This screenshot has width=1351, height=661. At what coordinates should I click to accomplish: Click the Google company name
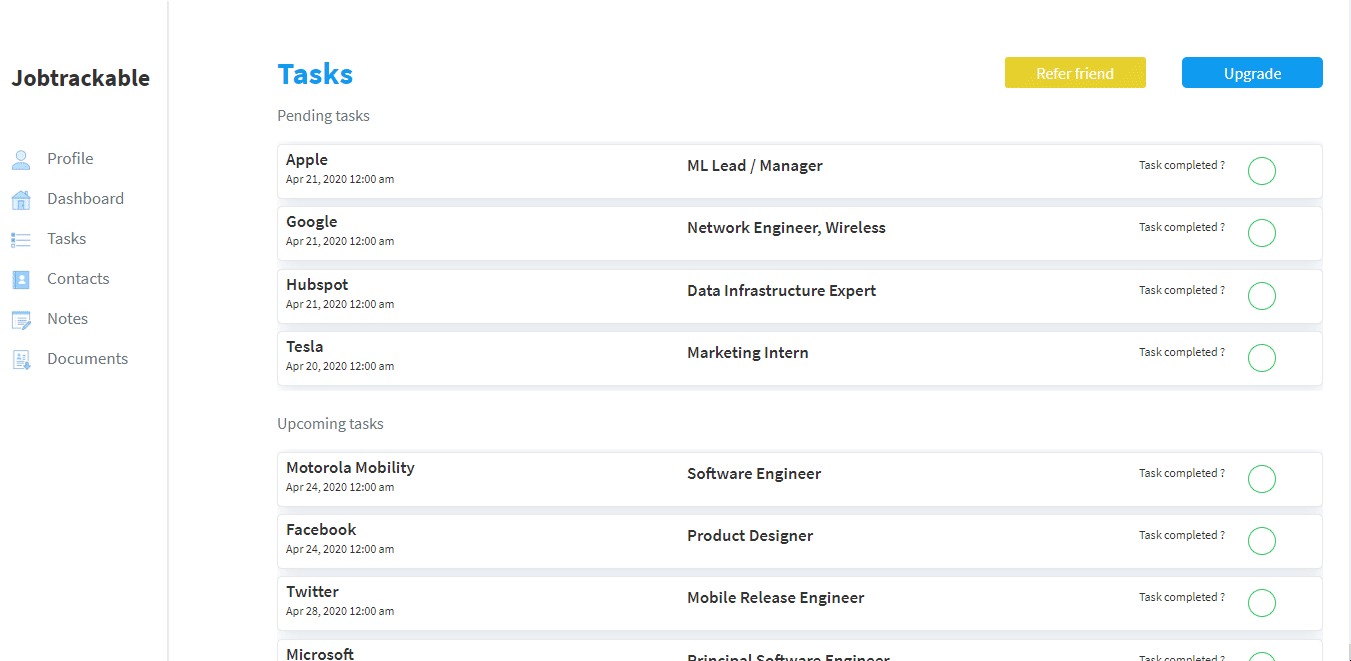coord(312,222)
